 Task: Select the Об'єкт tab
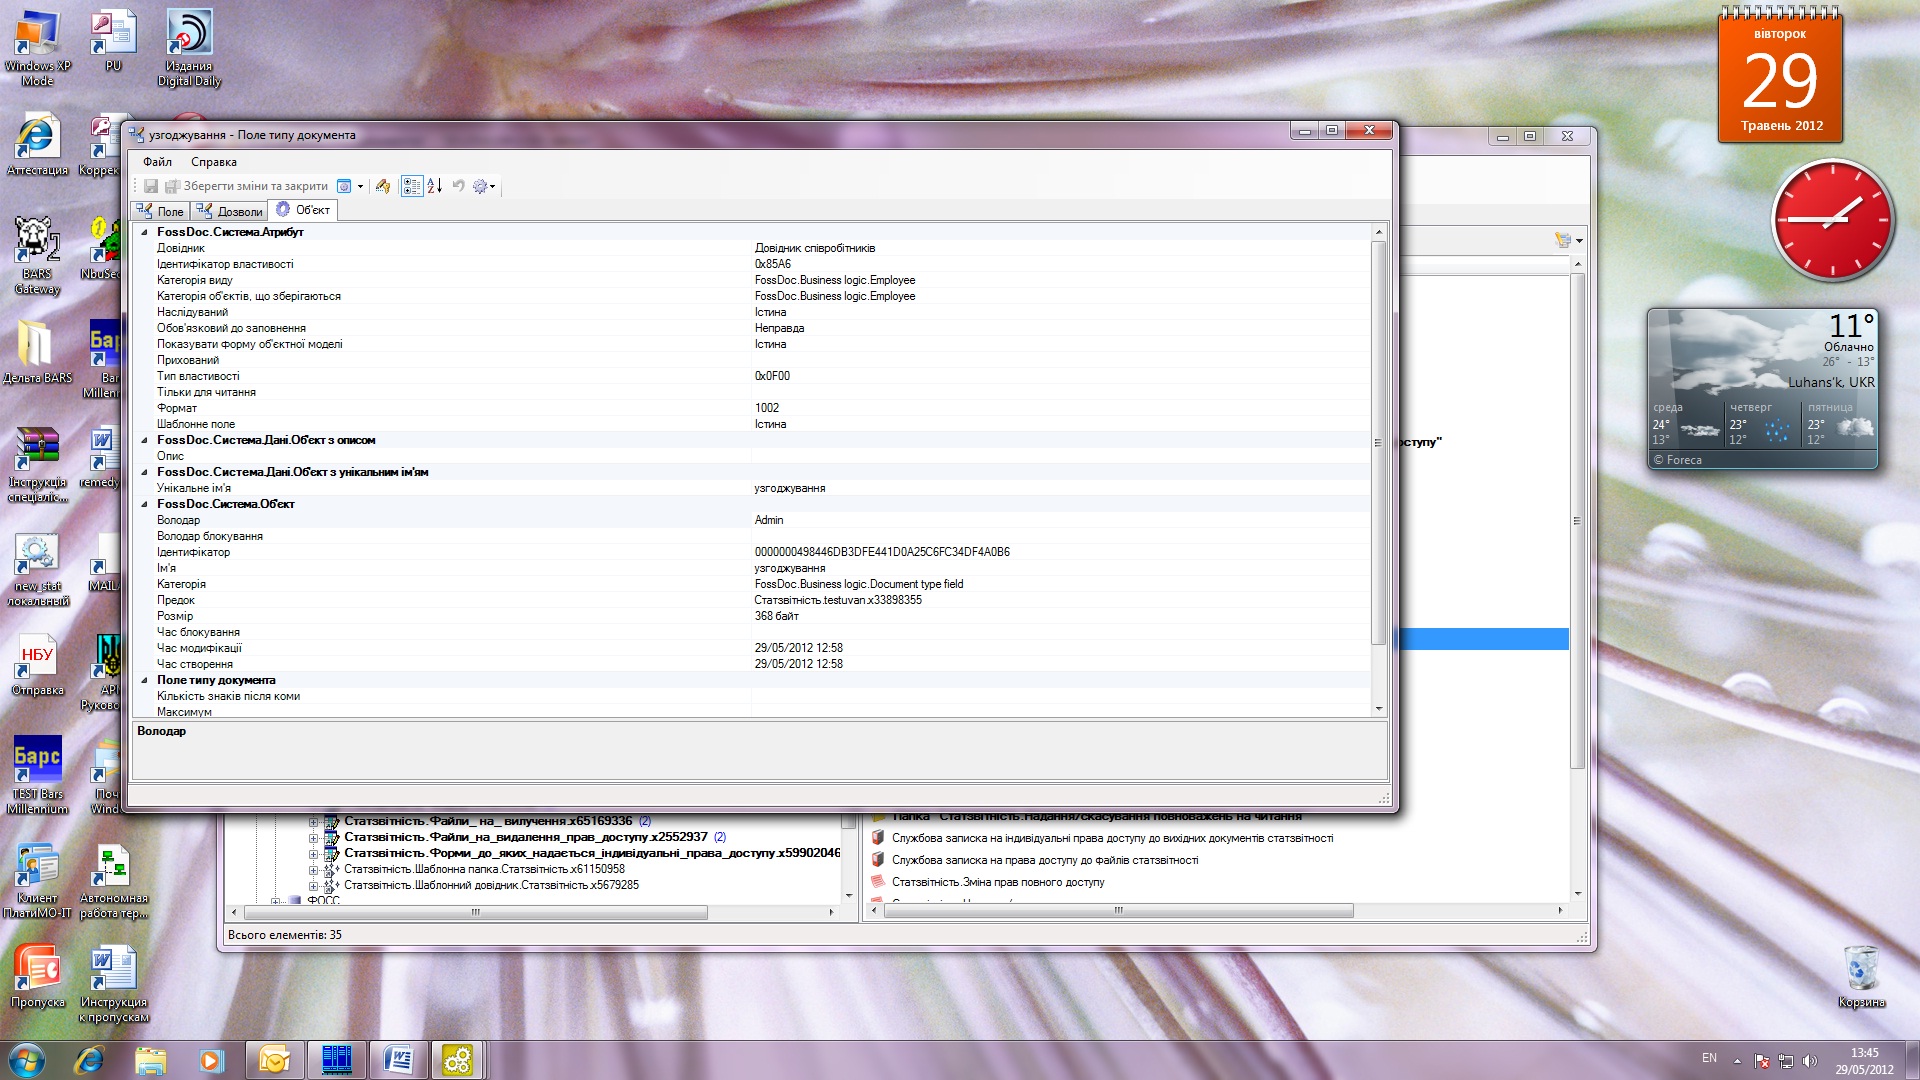coord(303,210)
